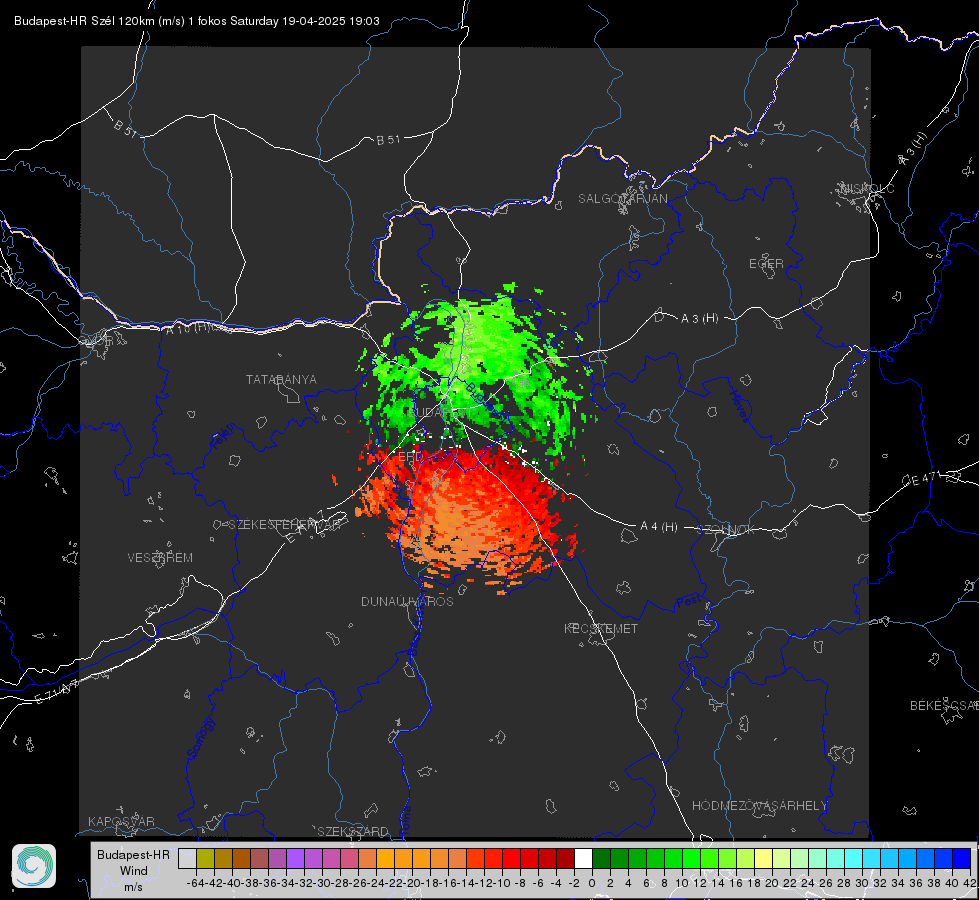Select the light grey swatch at legend start
The image size is (979, 900).
click(x=187, y=858)
